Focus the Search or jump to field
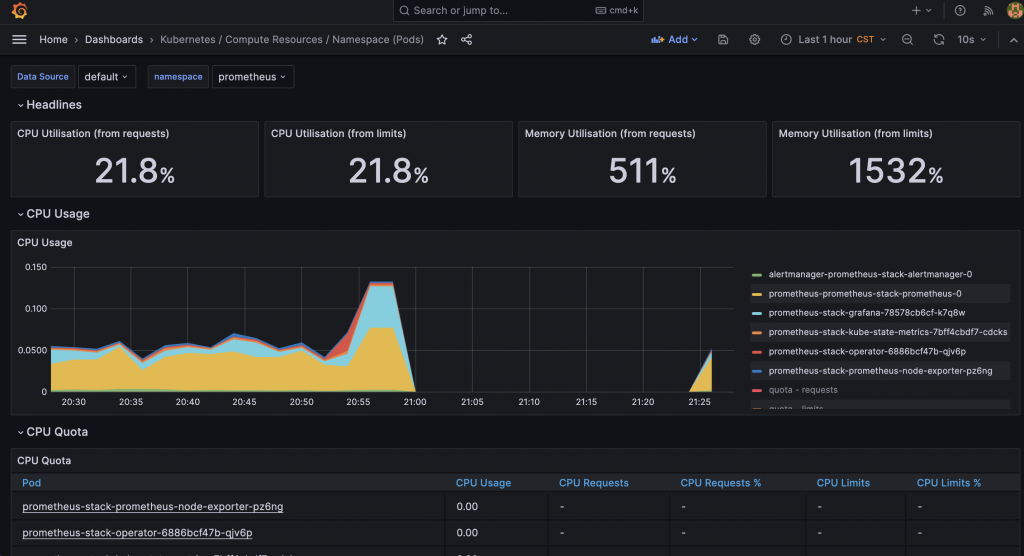 519,10
